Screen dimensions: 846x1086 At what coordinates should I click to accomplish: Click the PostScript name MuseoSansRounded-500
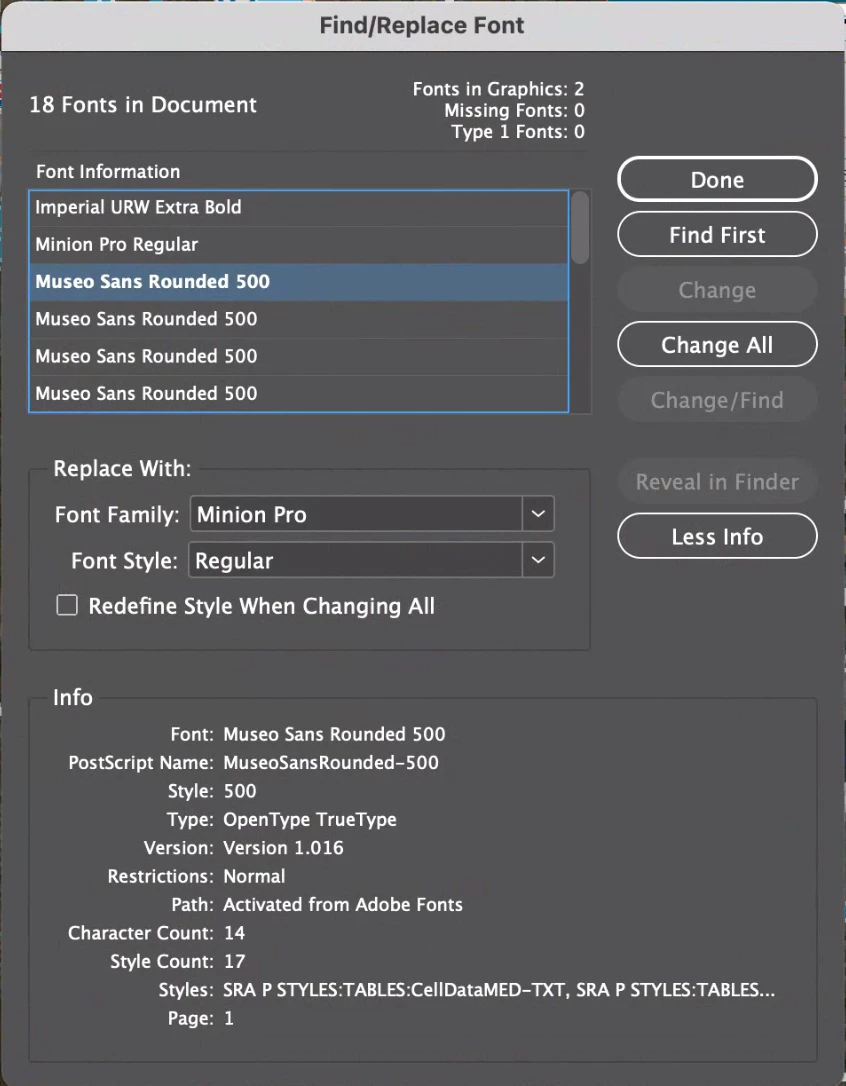(x=331, y=763)
